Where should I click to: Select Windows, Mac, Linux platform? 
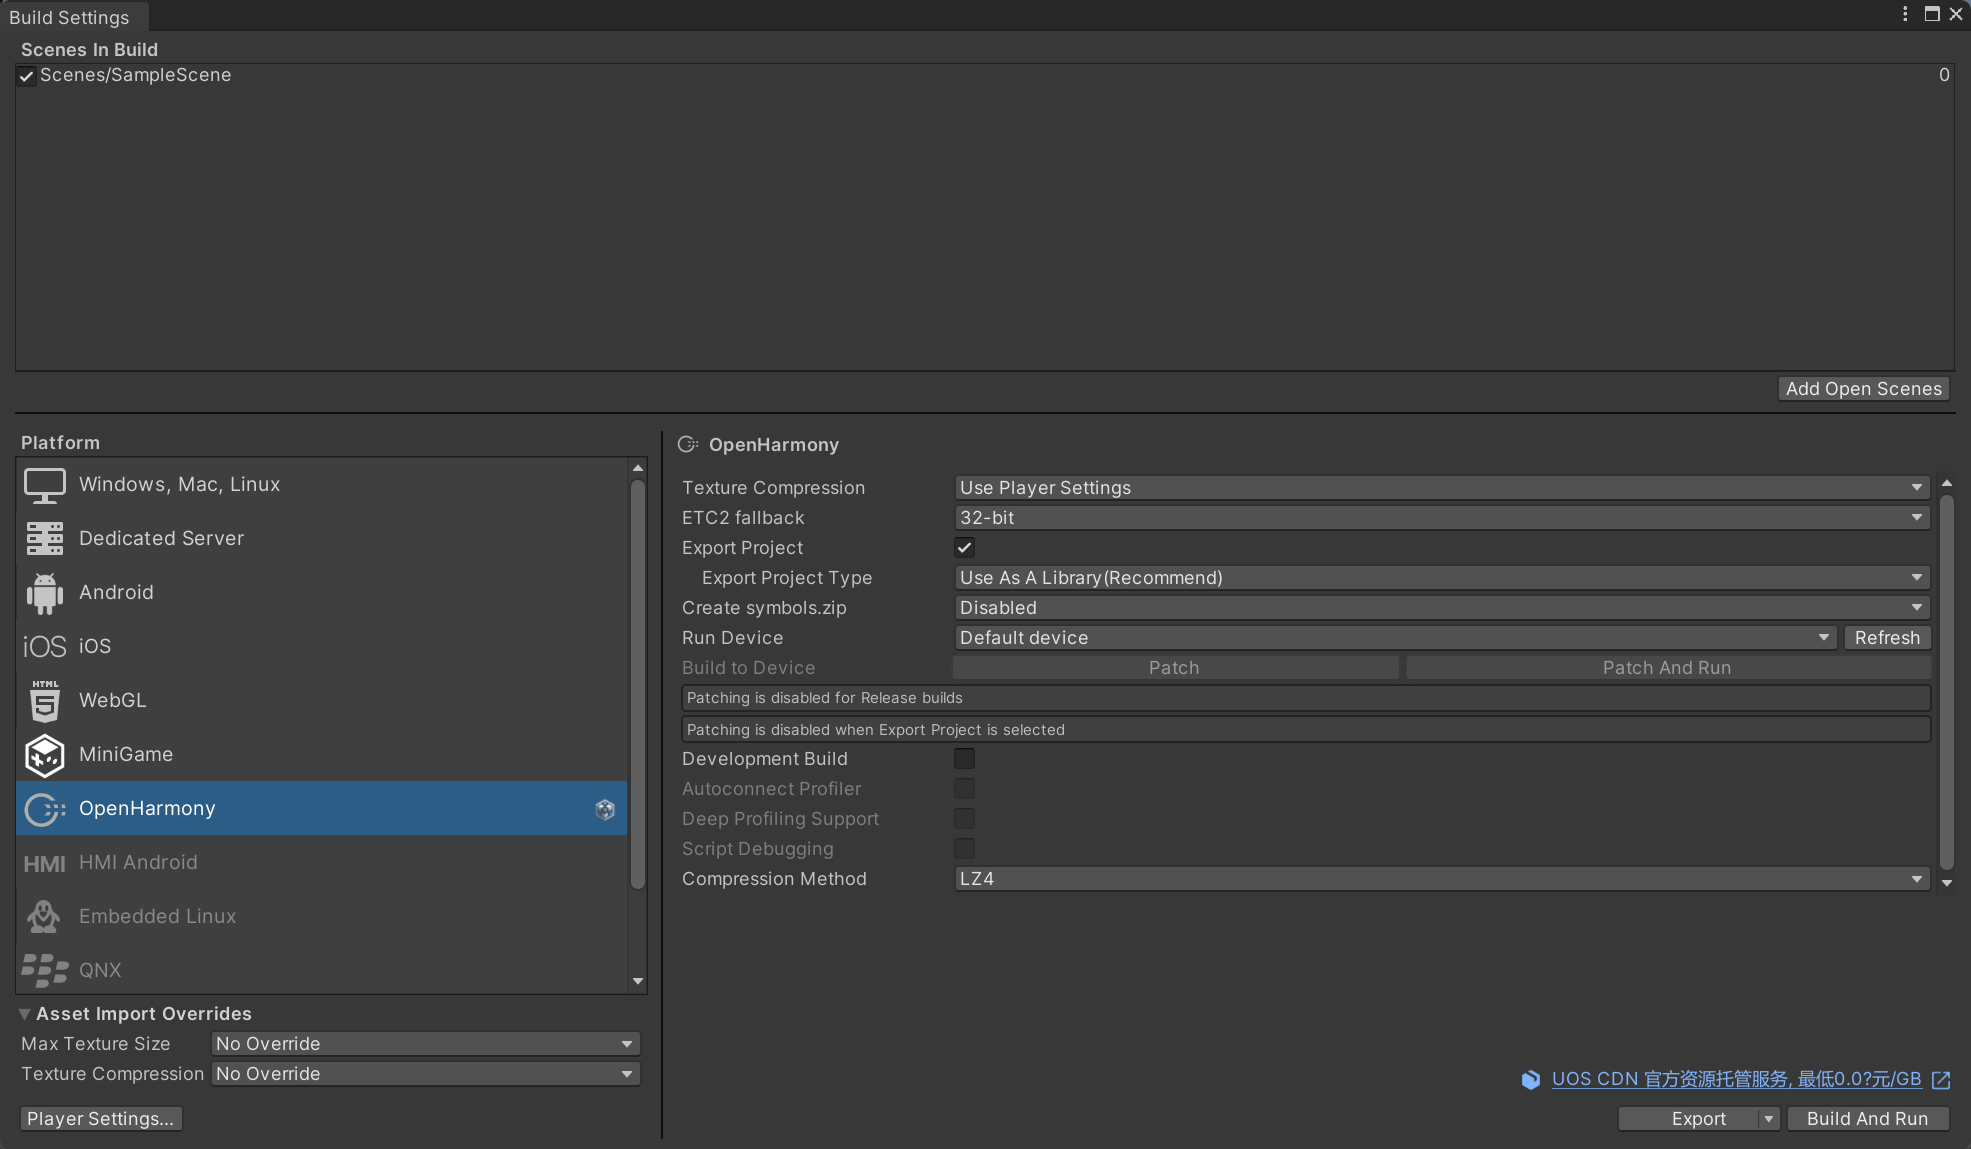322,485
